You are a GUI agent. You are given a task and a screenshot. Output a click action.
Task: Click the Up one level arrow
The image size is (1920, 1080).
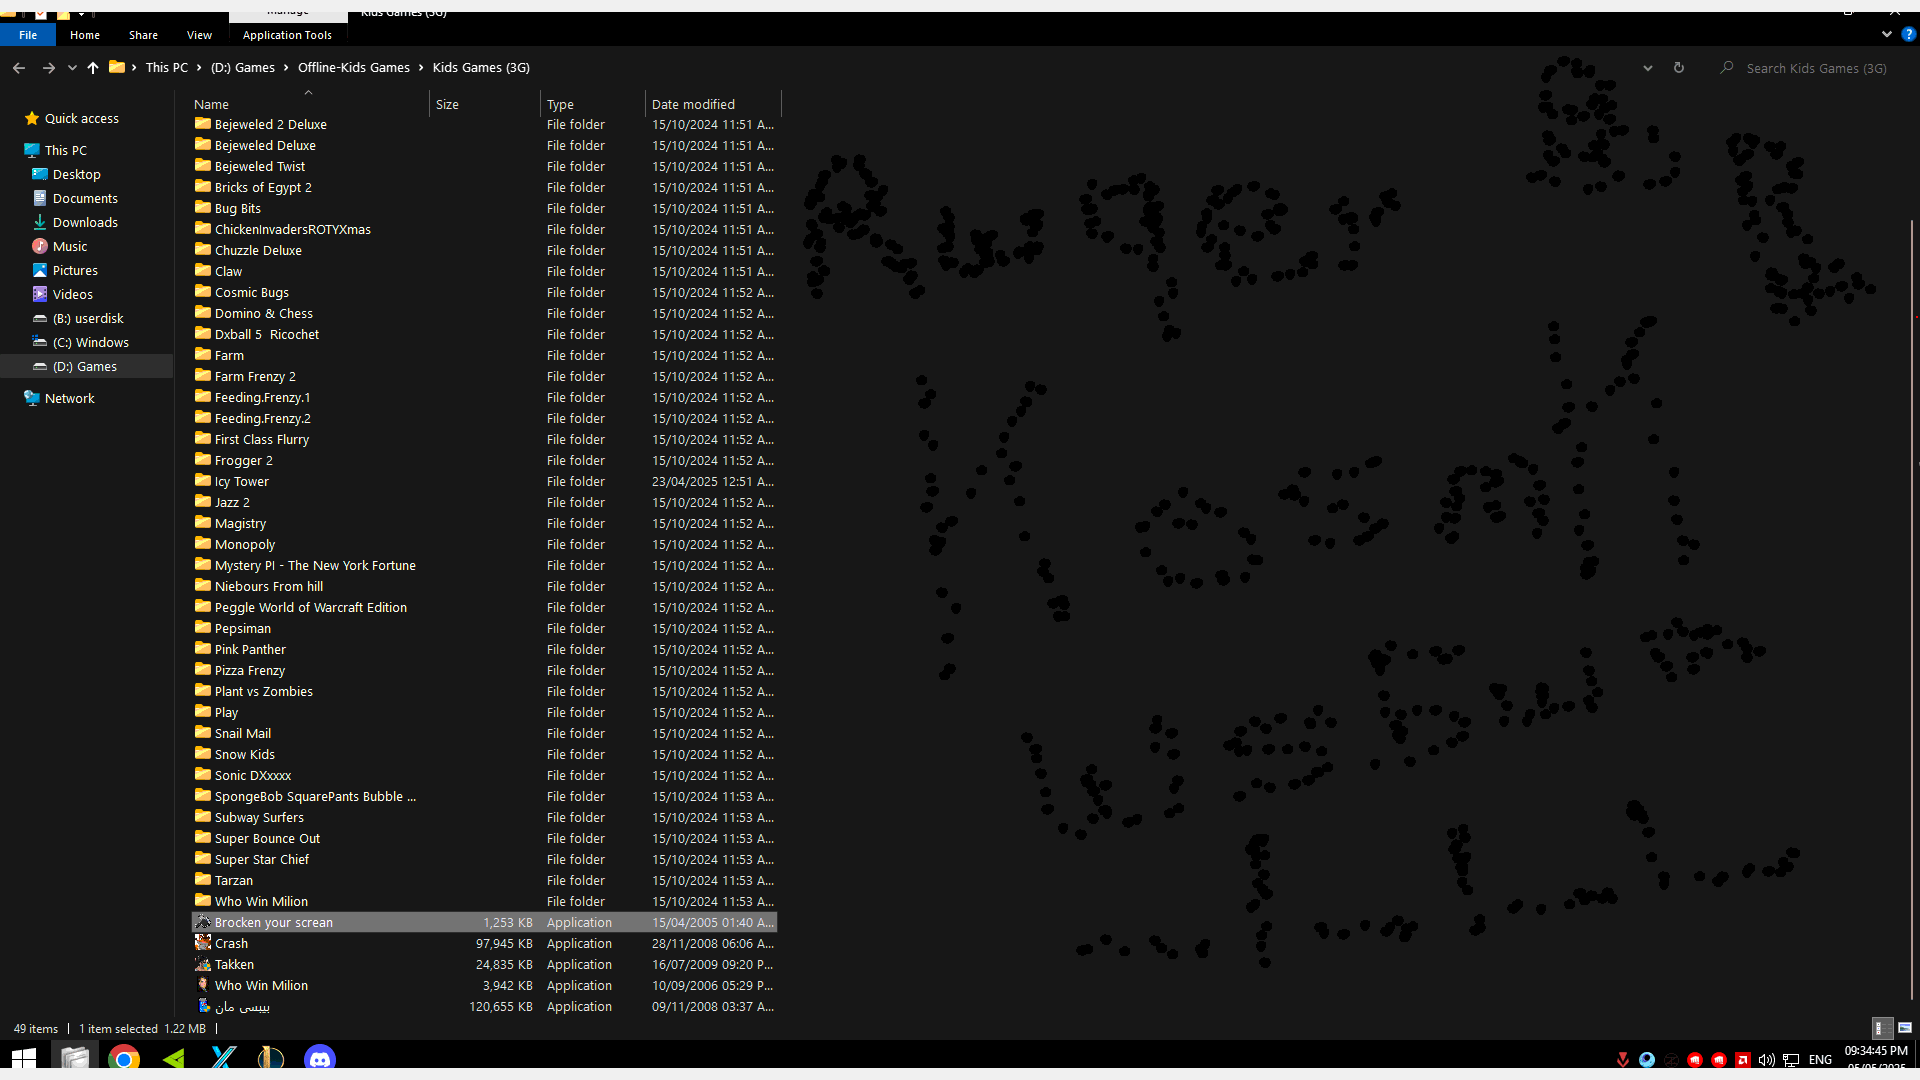click(93, 68)
